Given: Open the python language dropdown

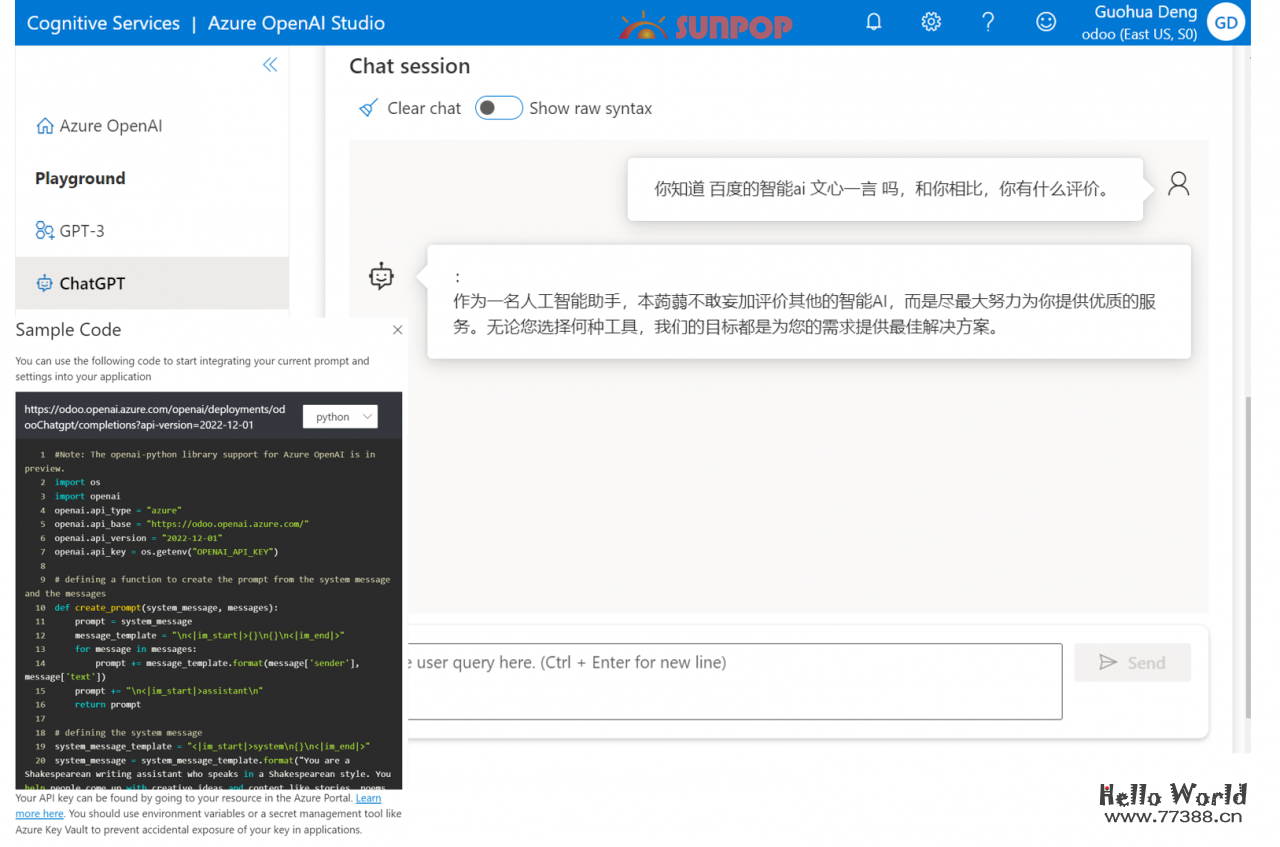Looking at the screenshot, I should [x=340, y=416].
